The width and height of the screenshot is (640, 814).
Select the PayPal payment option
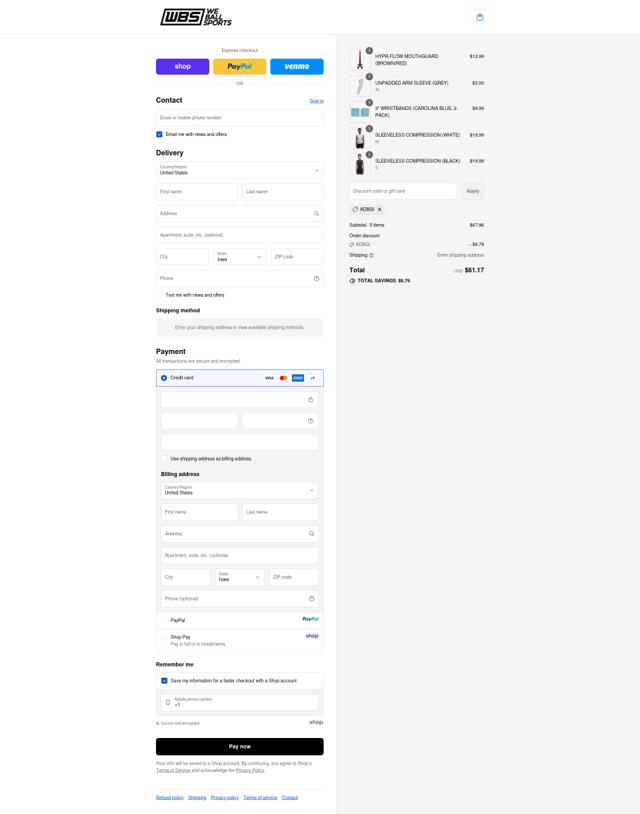165,620
